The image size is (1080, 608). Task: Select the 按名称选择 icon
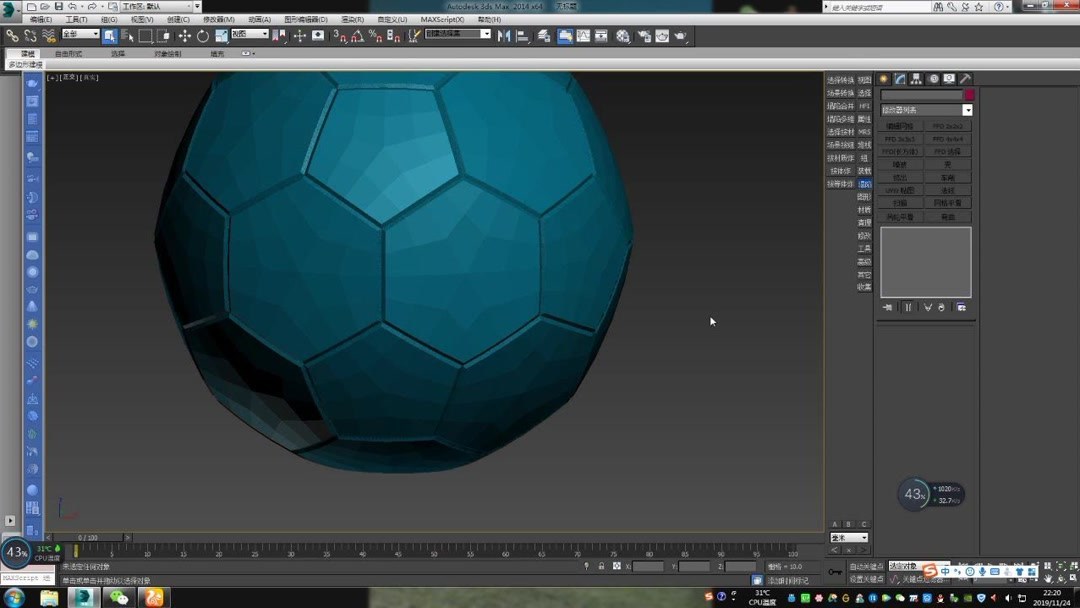click(127, 36)
